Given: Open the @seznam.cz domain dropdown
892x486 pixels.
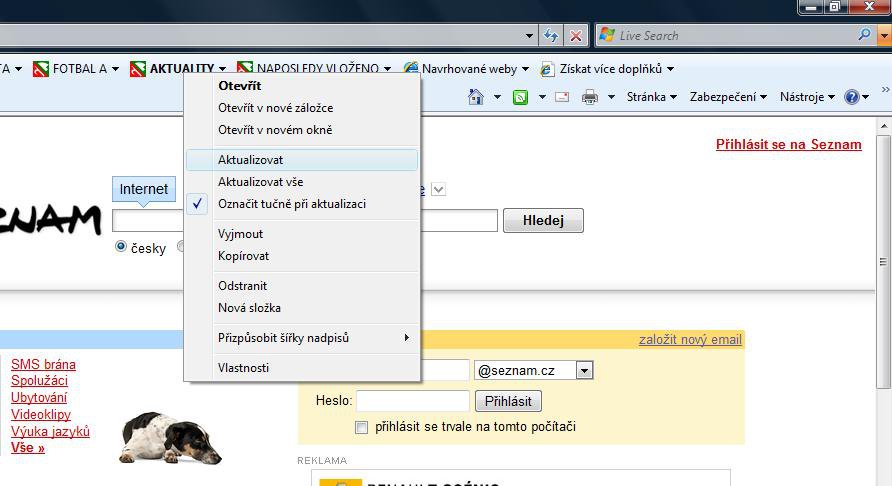Looking at the screenshot, I should (x=584, y=371).
